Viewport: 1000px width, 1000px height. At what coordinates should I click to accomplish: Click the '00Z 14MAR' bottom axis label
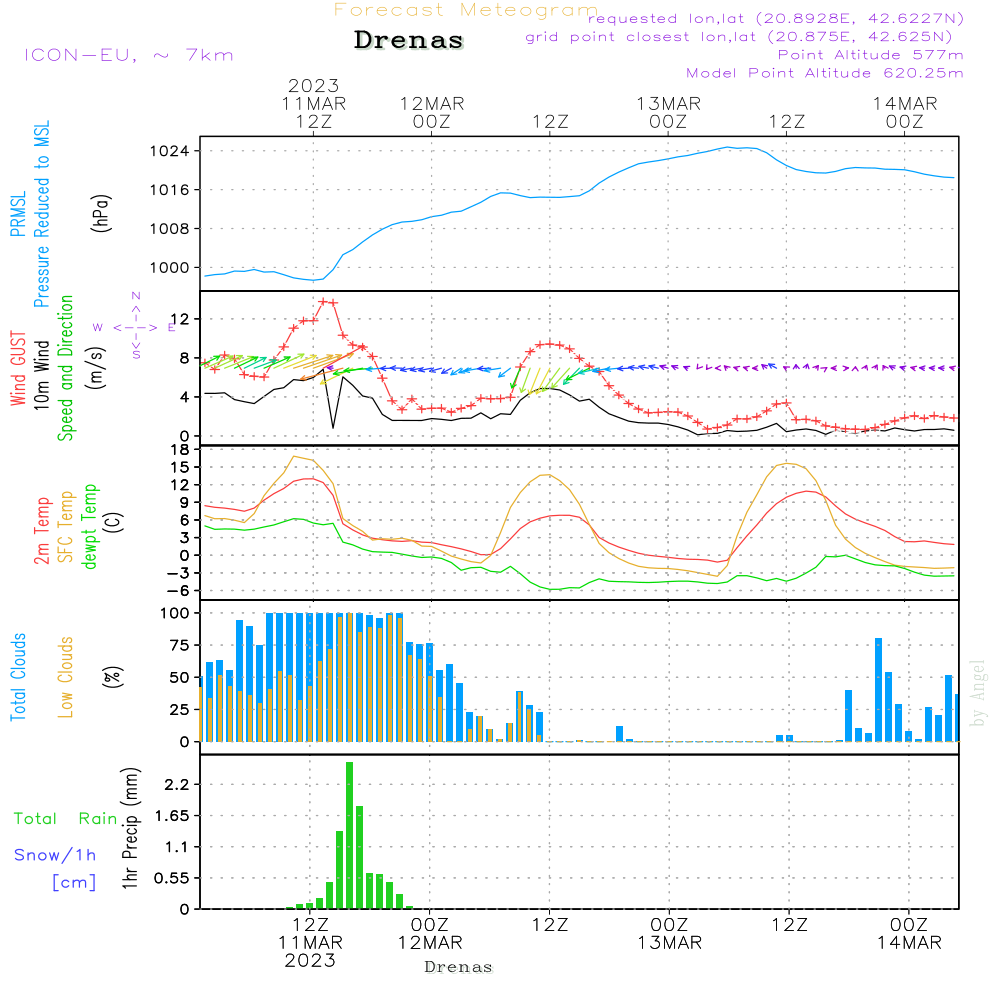pyautogui.click(x=909, y=934)
